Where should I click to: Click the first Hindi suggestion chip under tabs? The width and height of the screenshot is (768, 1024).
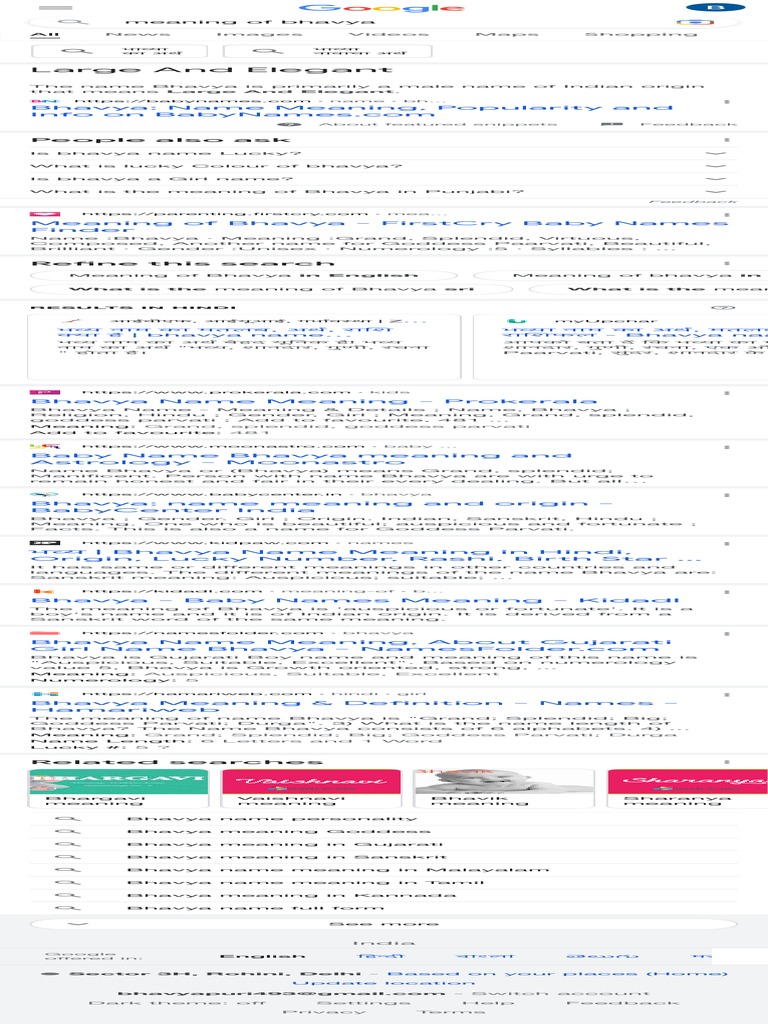point(120,51)
